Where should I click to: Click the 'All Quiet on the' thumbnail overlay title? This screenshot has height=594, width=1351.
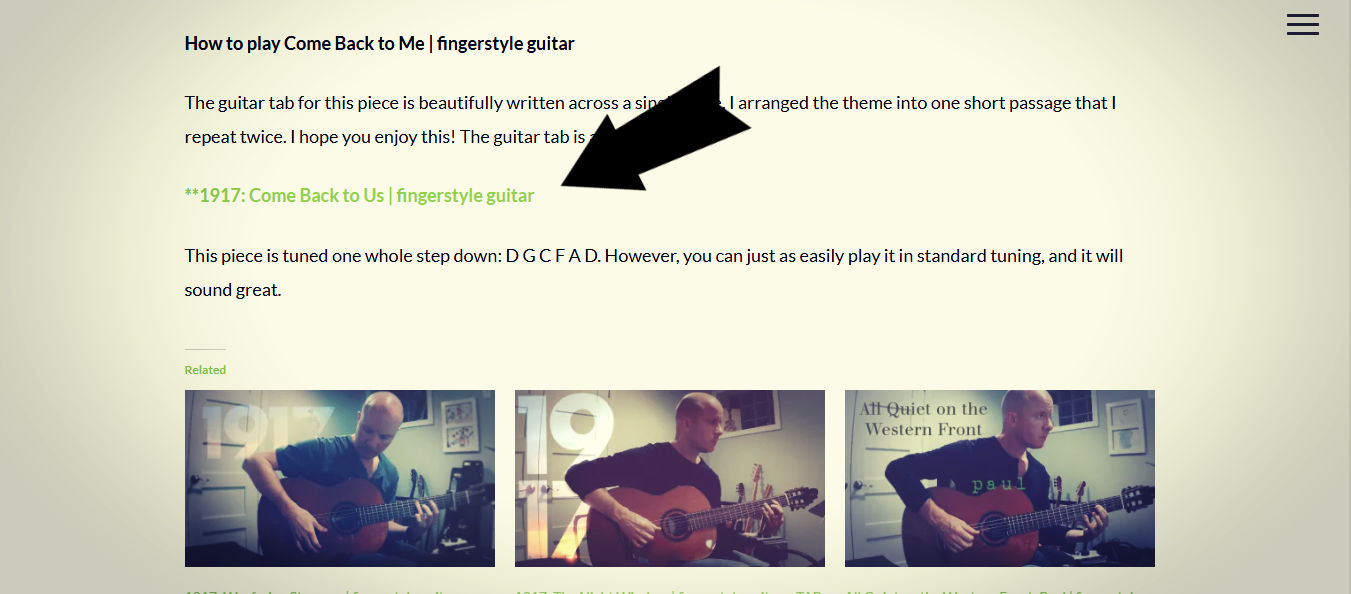pos(923,409)
